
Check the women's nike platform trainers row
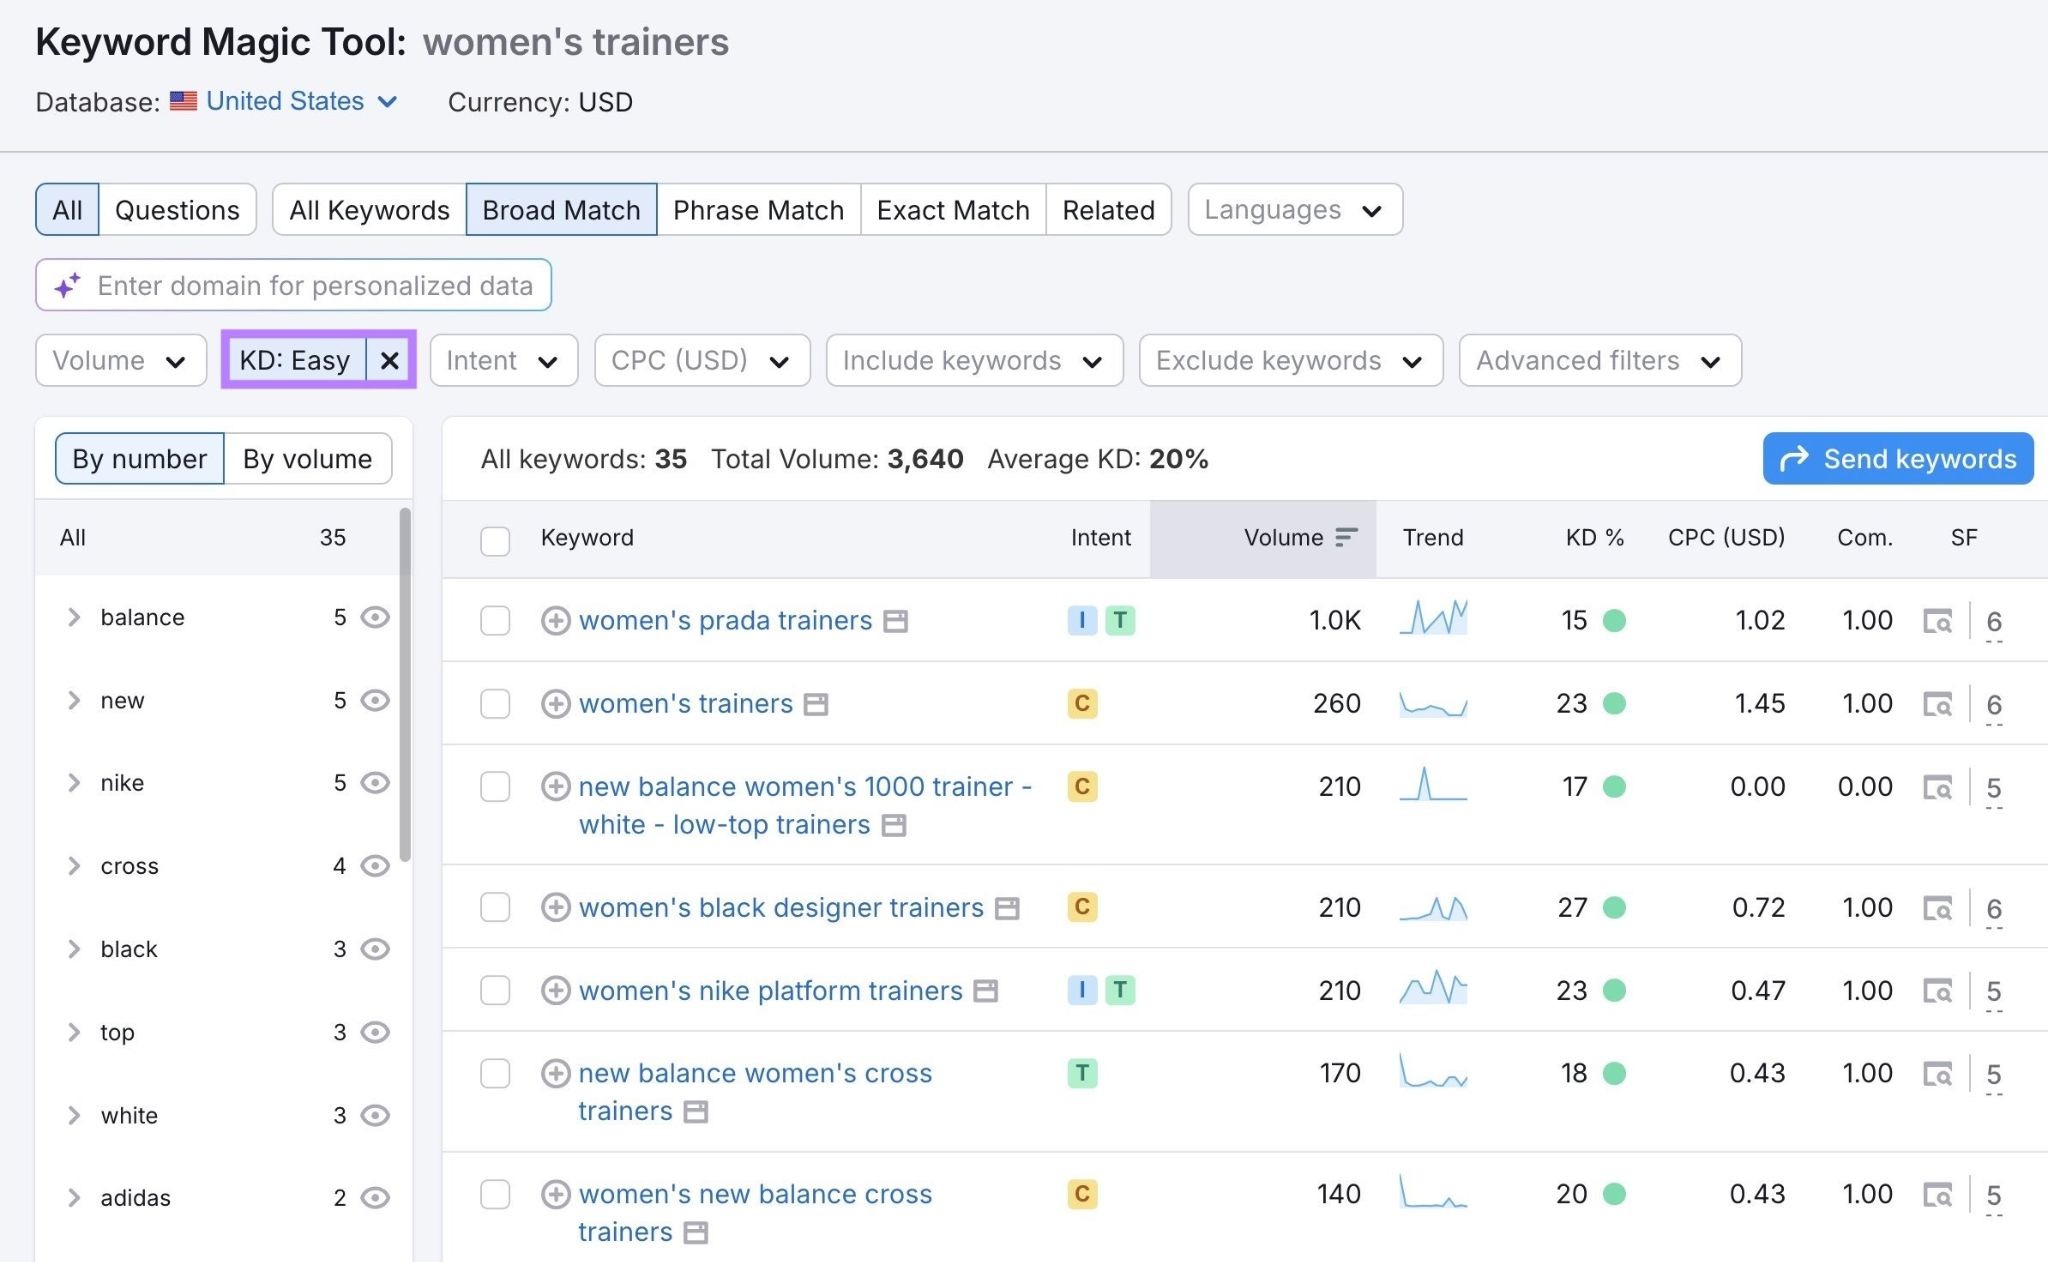(495, 991)
